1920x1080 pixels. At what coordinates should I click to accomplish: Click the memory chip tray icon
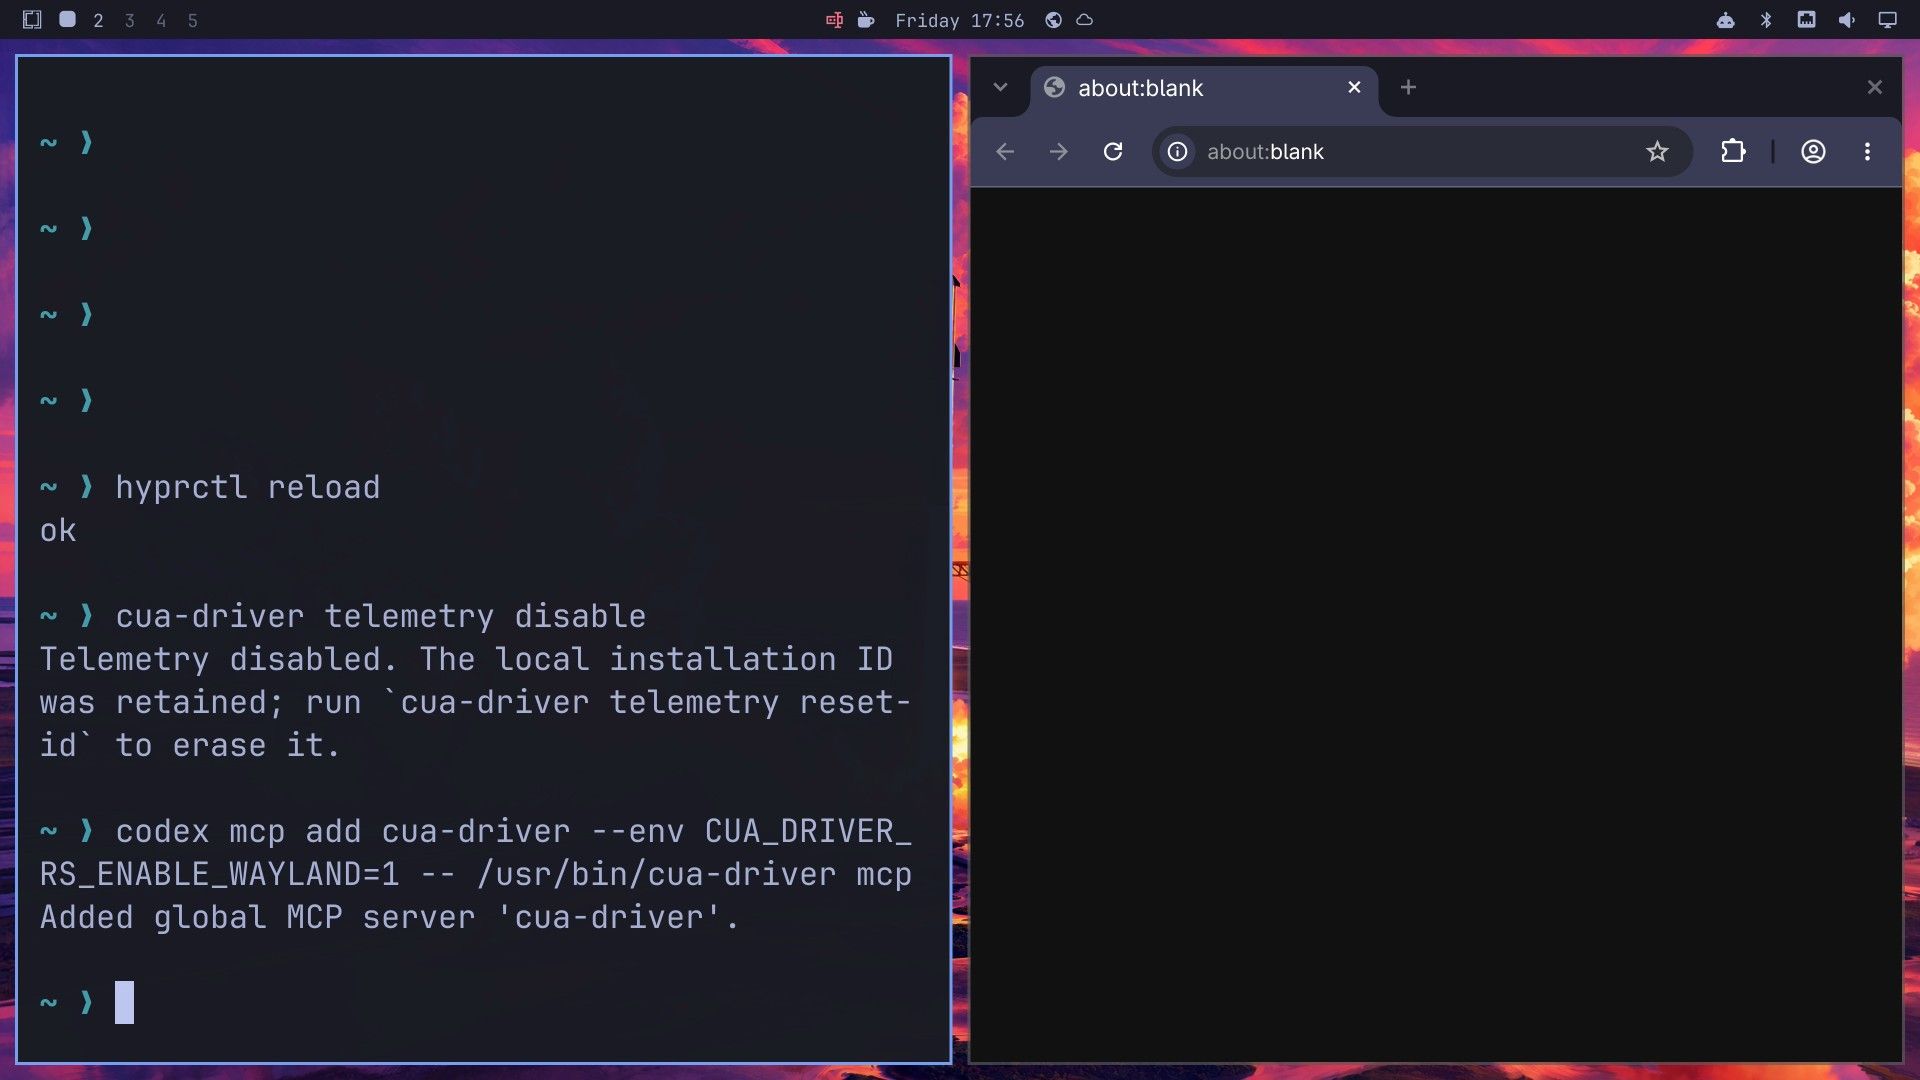click(x=1806, y=19)
